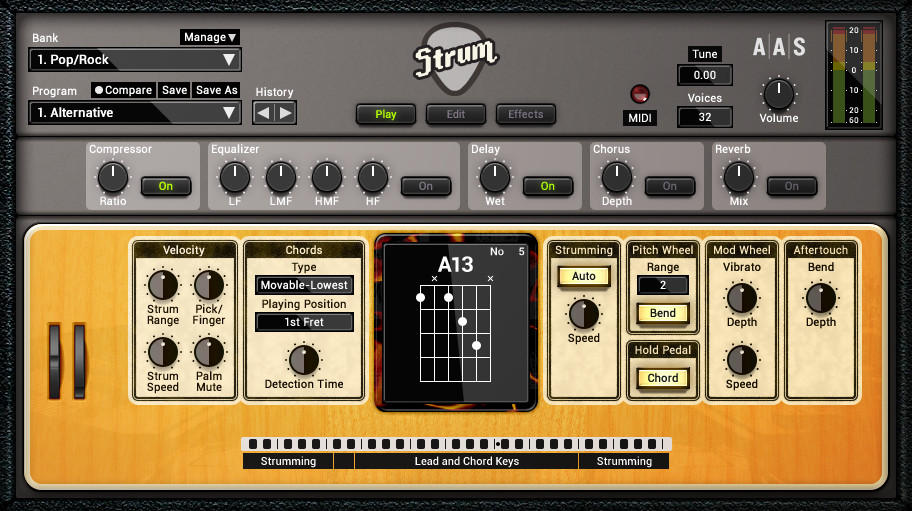Toggle the Compressor On switch
Image resolution: width=912 pixels, height=511 pixels.
pyautogui.click(x=166, y=186)
